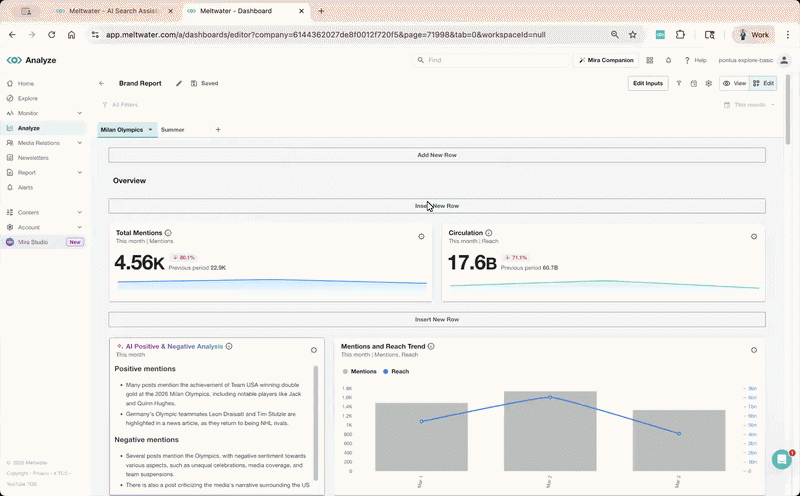The height and width of the screenshot is (496, 800).
Task: Add a new dashboard tab with plus icon
Action: pos(218,130)
